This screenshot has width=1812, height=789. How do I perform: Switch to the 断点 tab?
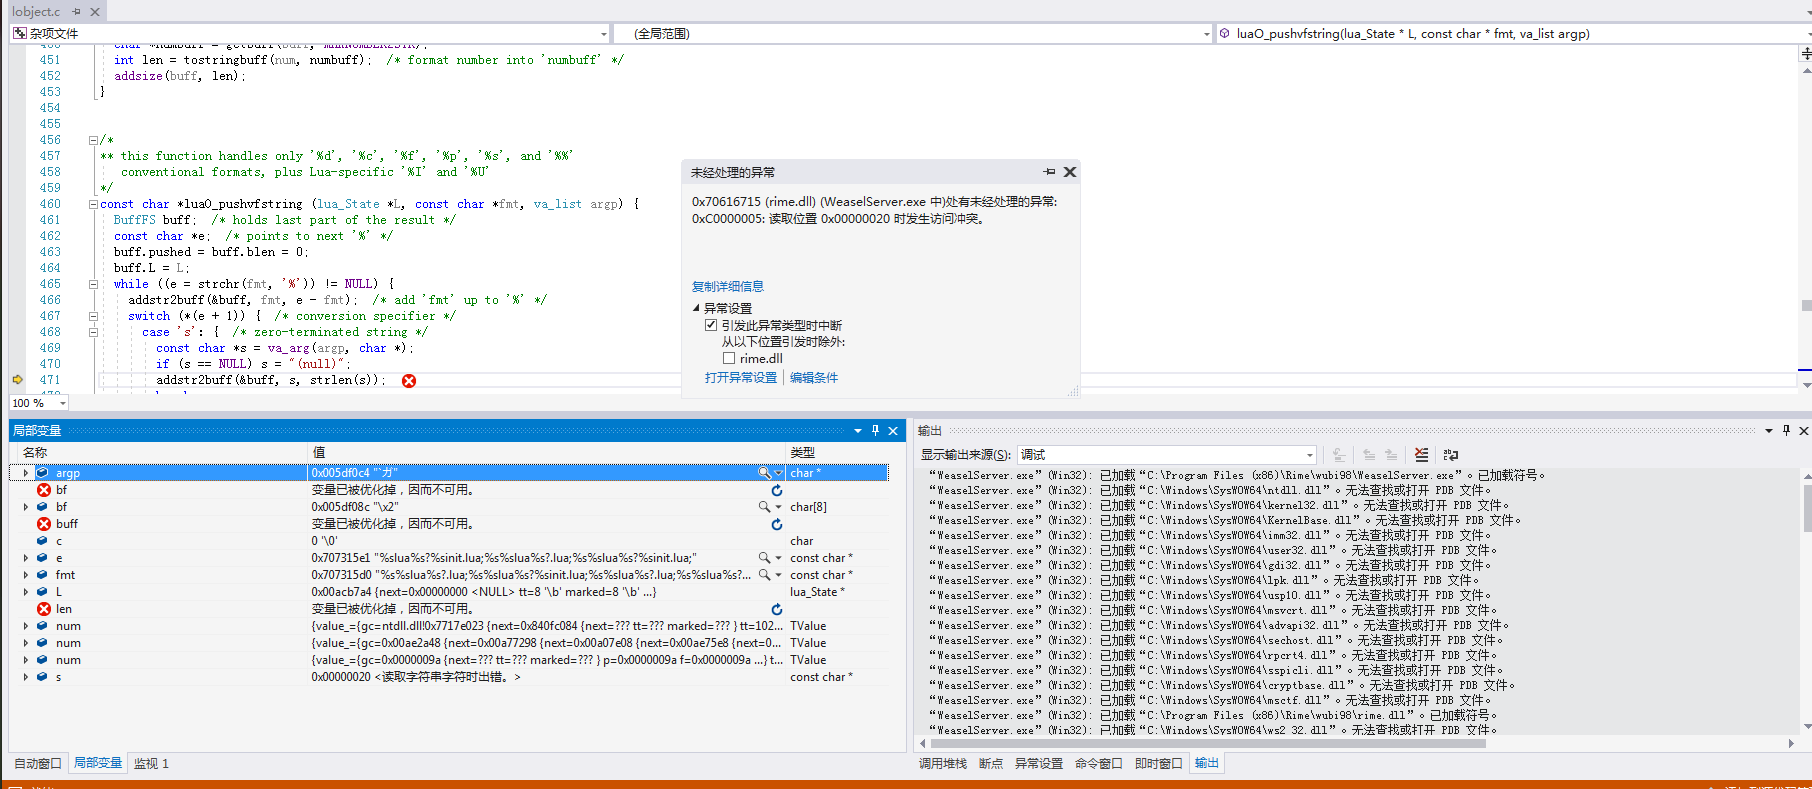point(991,763)
